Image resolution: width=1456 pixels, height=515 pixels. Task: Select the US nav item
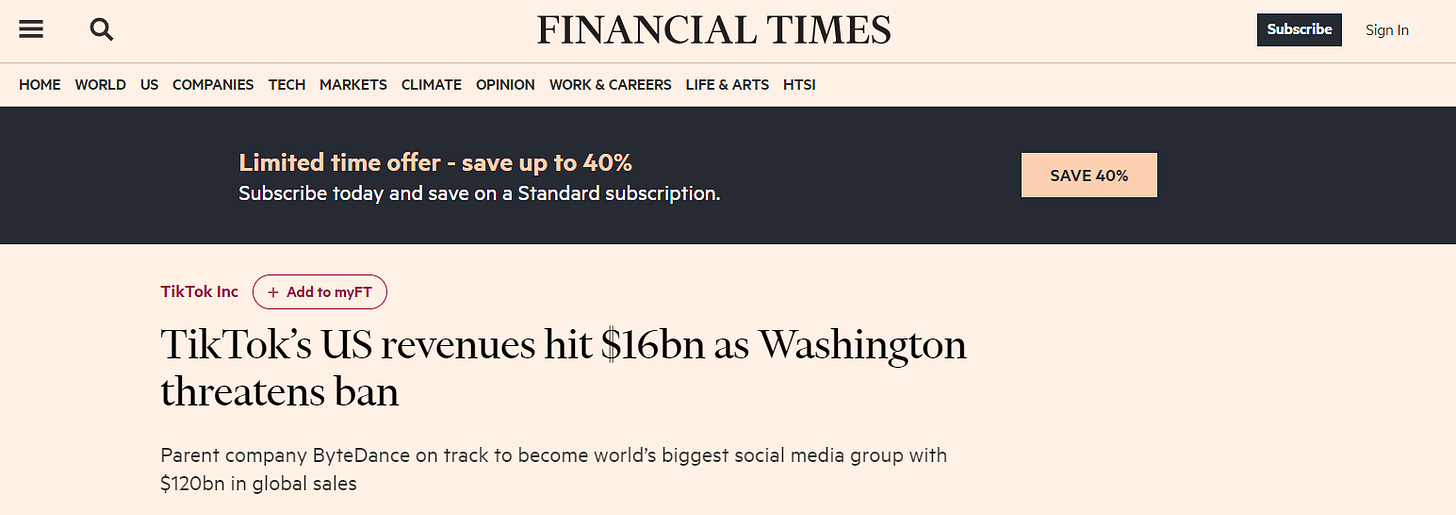coord(149,85)
